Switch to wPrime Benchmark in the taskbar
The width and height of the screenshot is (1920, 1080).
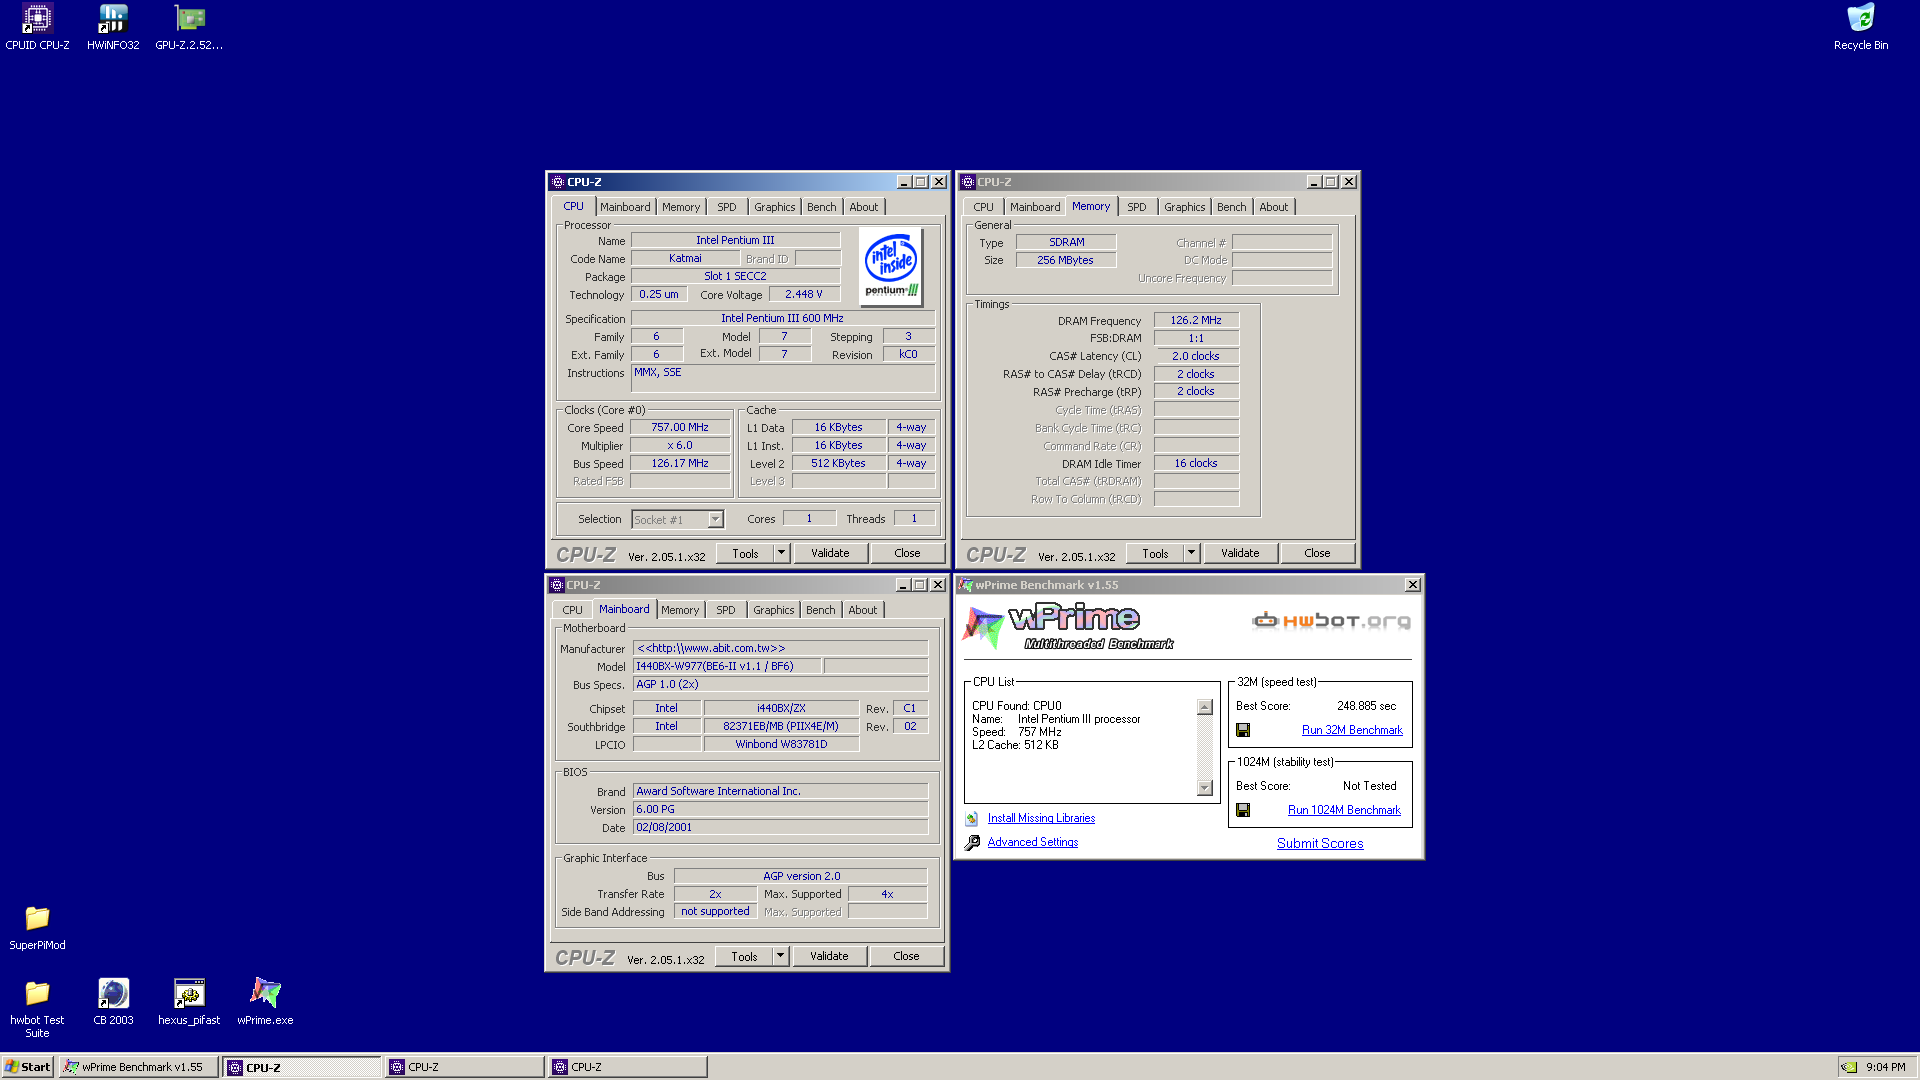(138, 1067)
